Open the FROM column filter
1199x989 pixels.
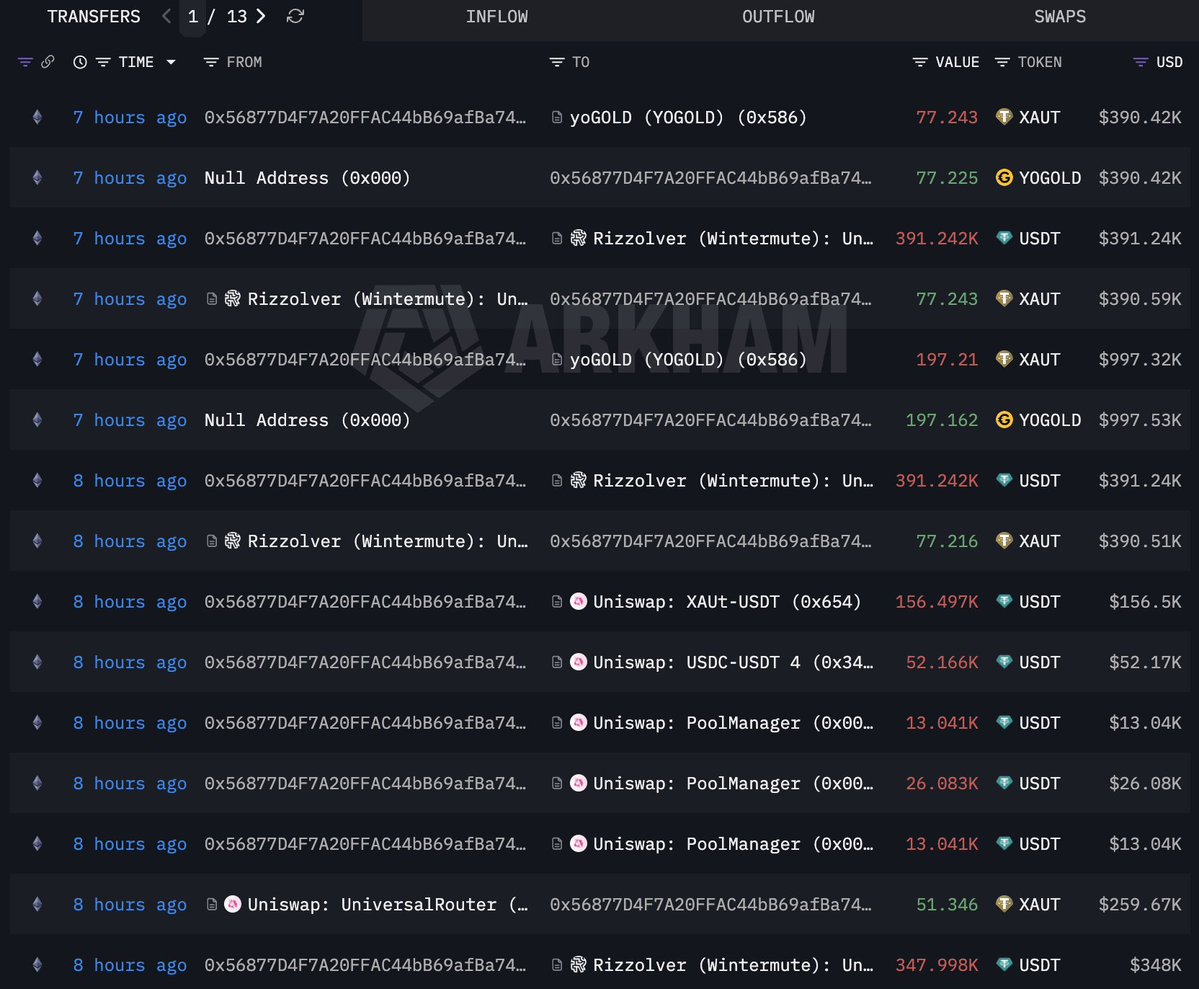(x=211, y=62)
